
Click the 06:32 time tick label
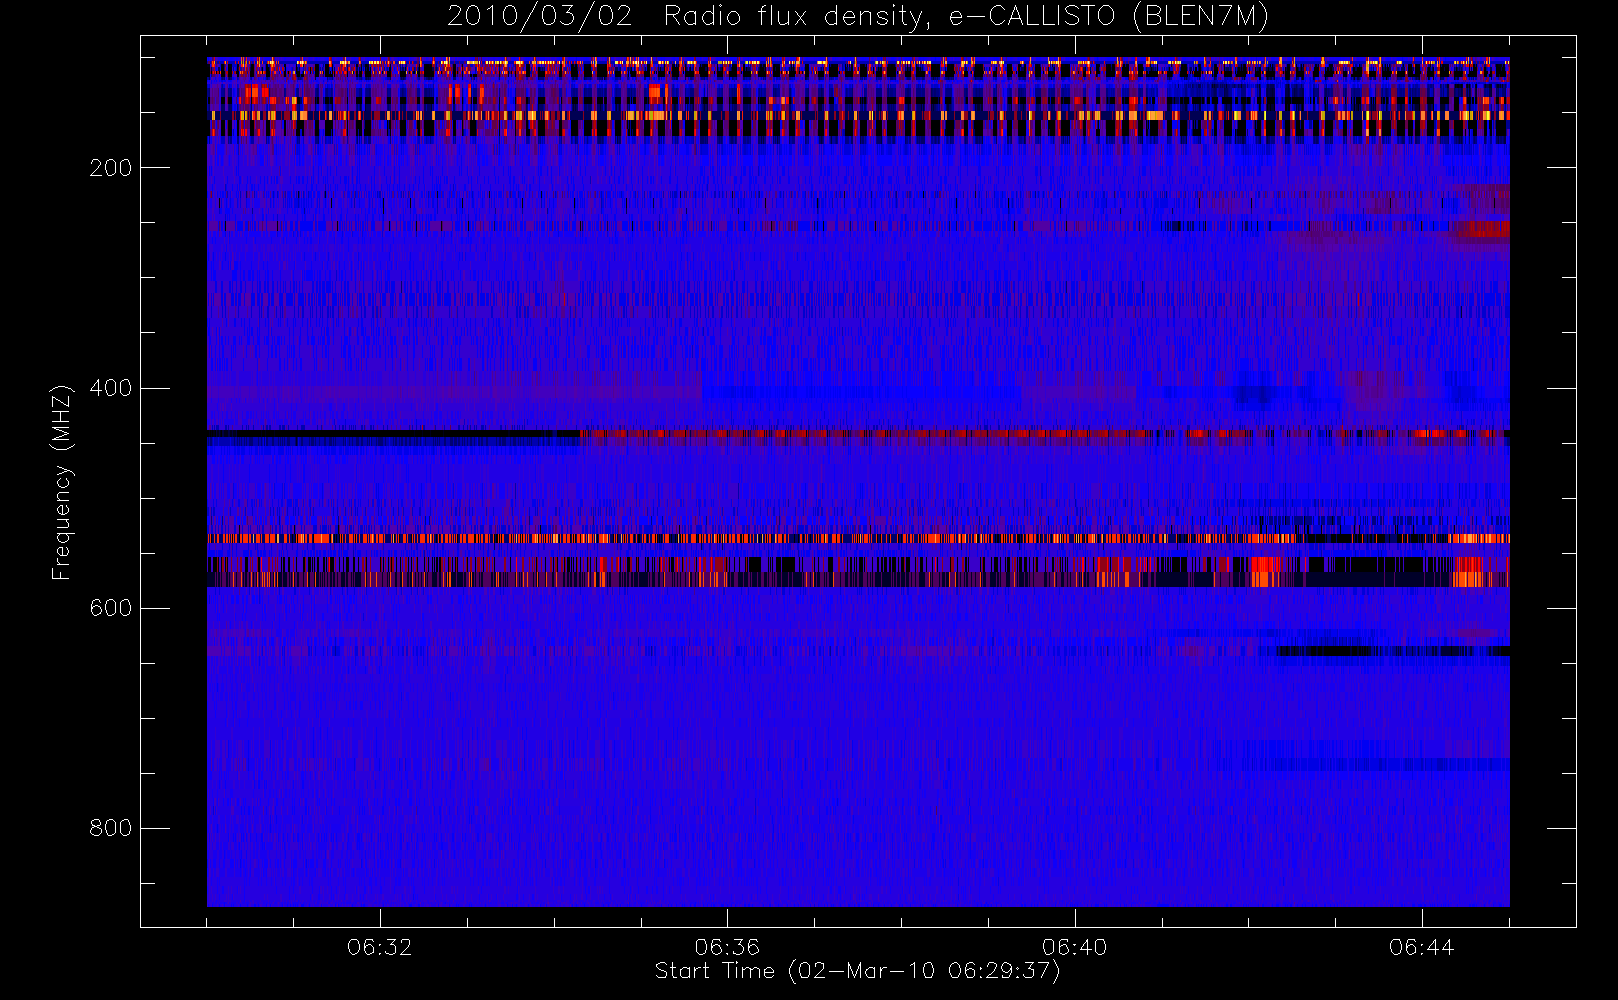(380, 947)
